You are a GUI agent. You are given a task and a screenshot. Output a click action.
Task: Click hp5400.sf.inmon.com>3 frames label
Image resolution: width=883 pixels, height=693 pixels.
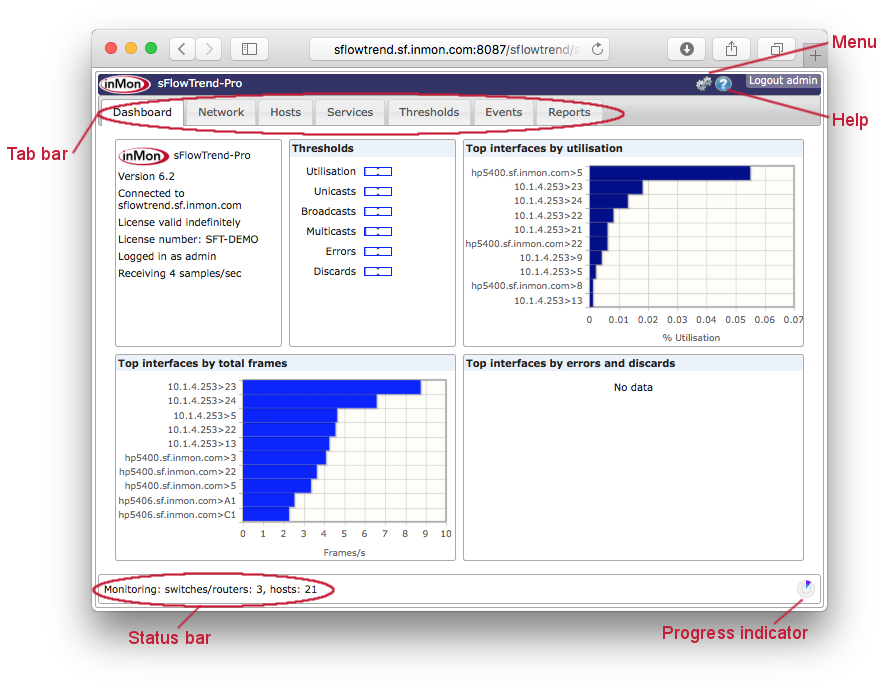point(180,458)
